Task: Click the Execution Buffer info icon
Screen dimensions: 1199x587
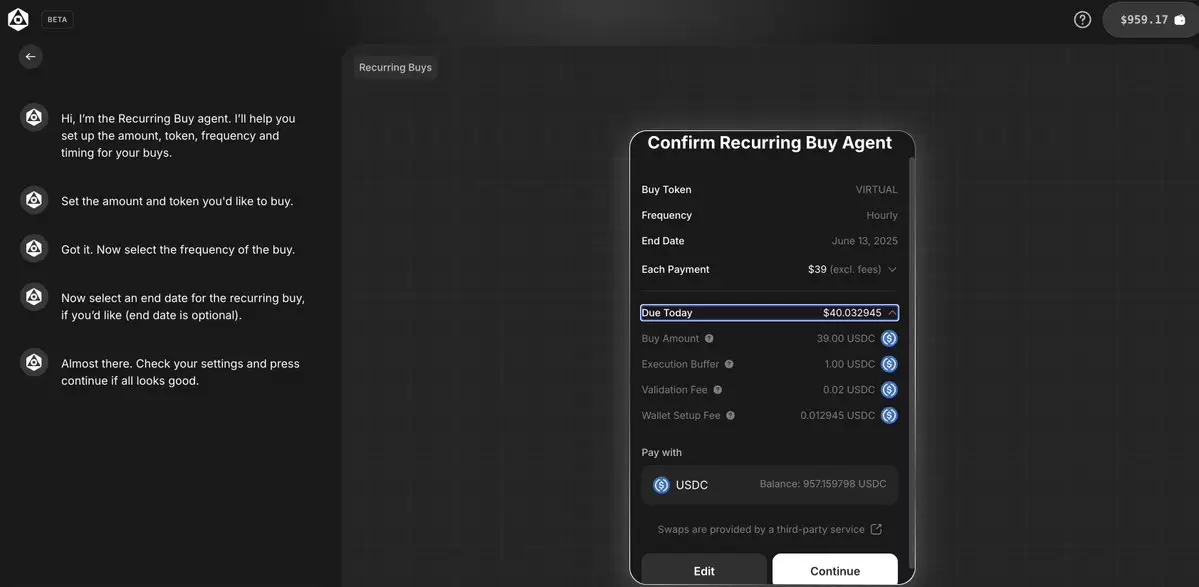Action: [729, 365]
